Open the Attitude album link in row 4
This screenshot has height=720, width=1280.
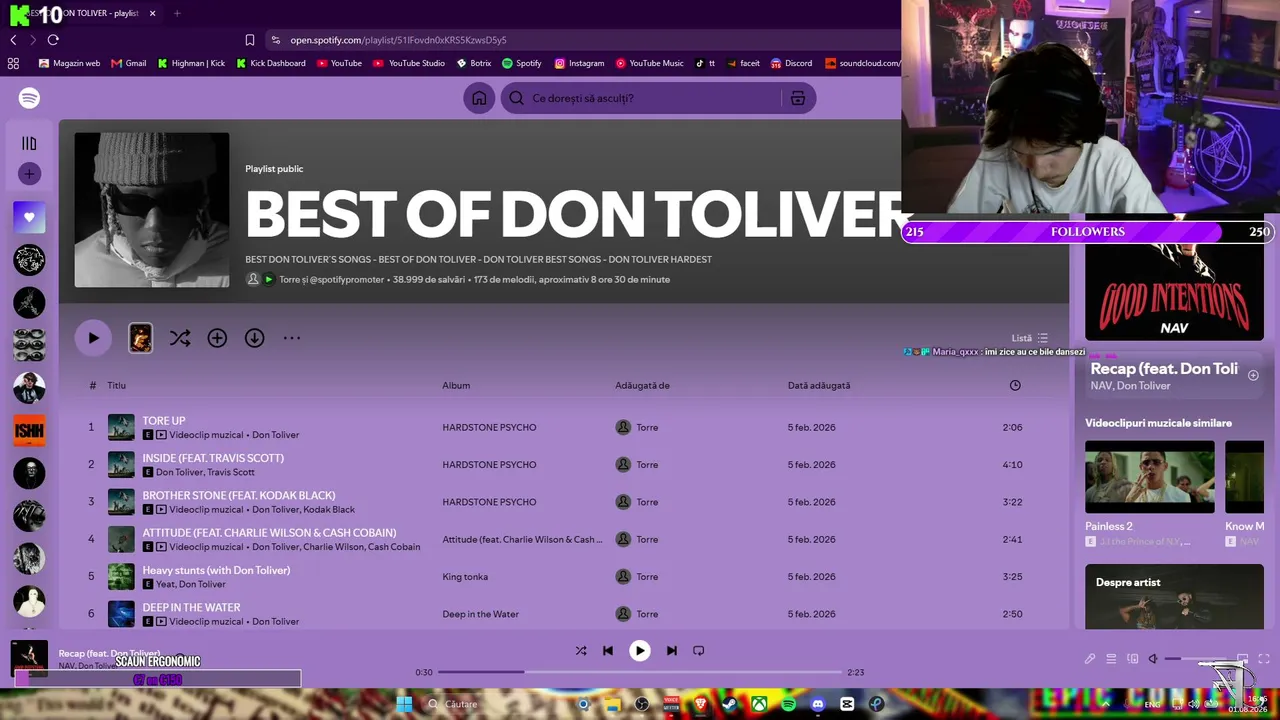tap(522, 540)
